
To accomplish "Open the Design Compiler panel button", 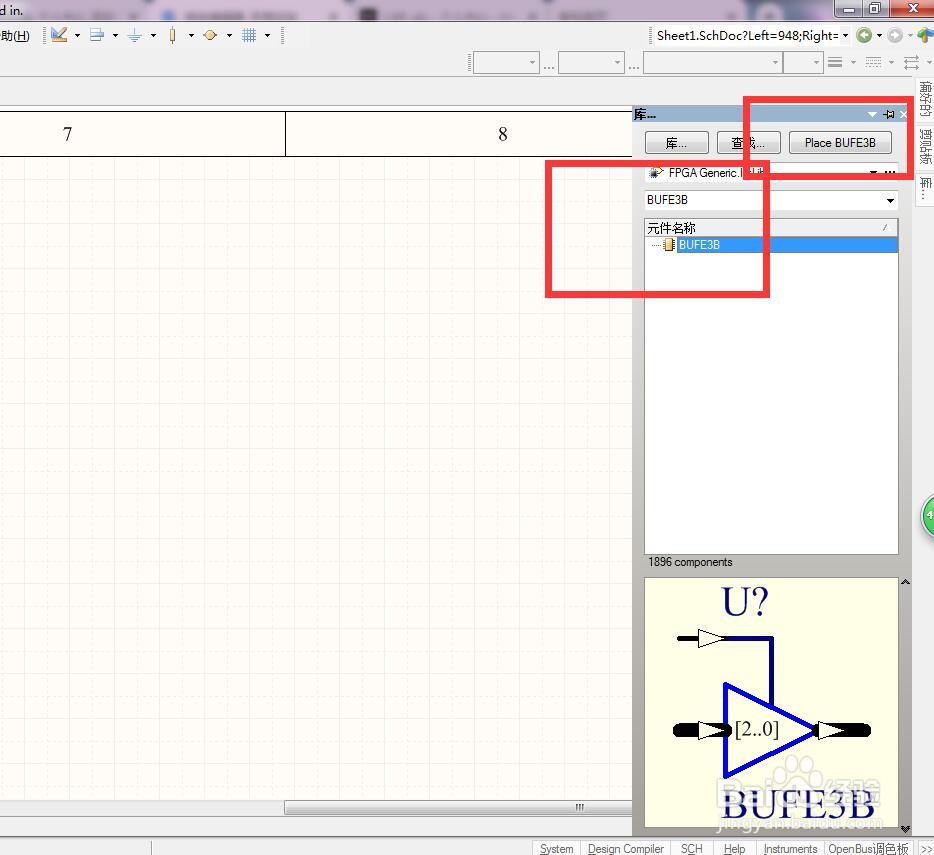I will 625,848.
